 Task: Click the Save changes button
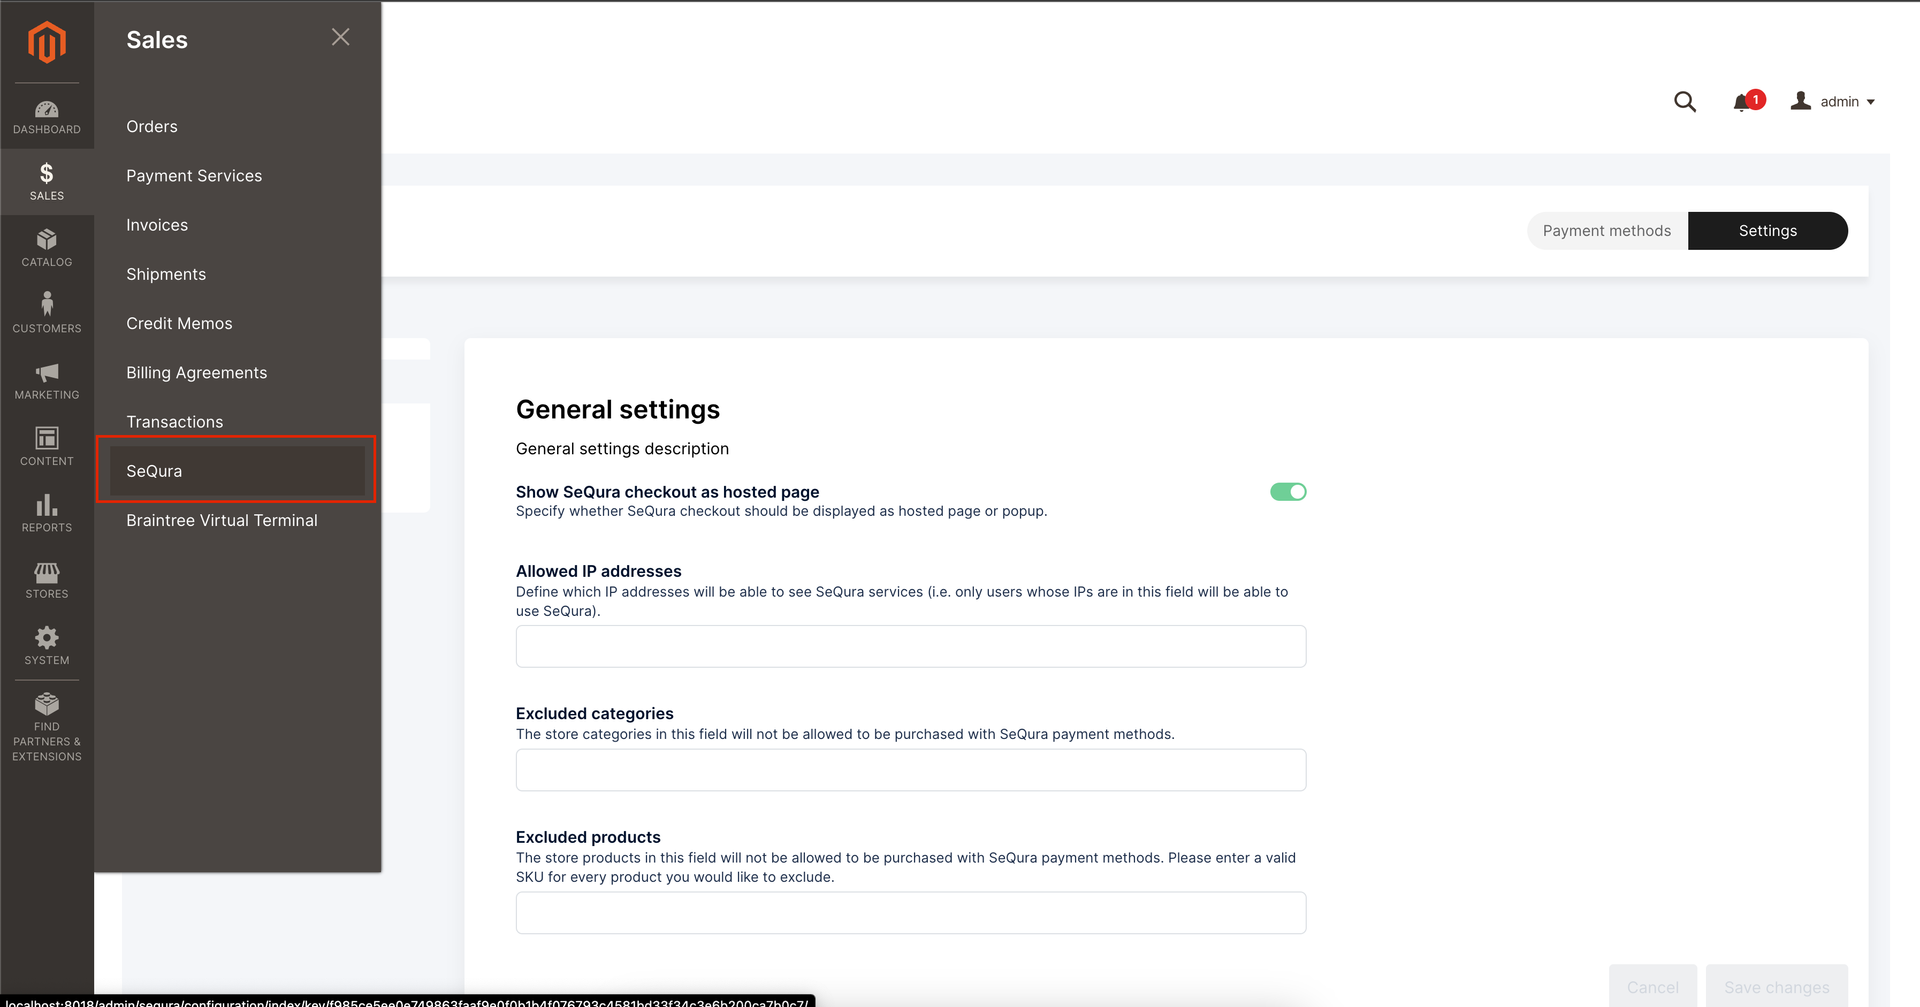point(1777,987)
